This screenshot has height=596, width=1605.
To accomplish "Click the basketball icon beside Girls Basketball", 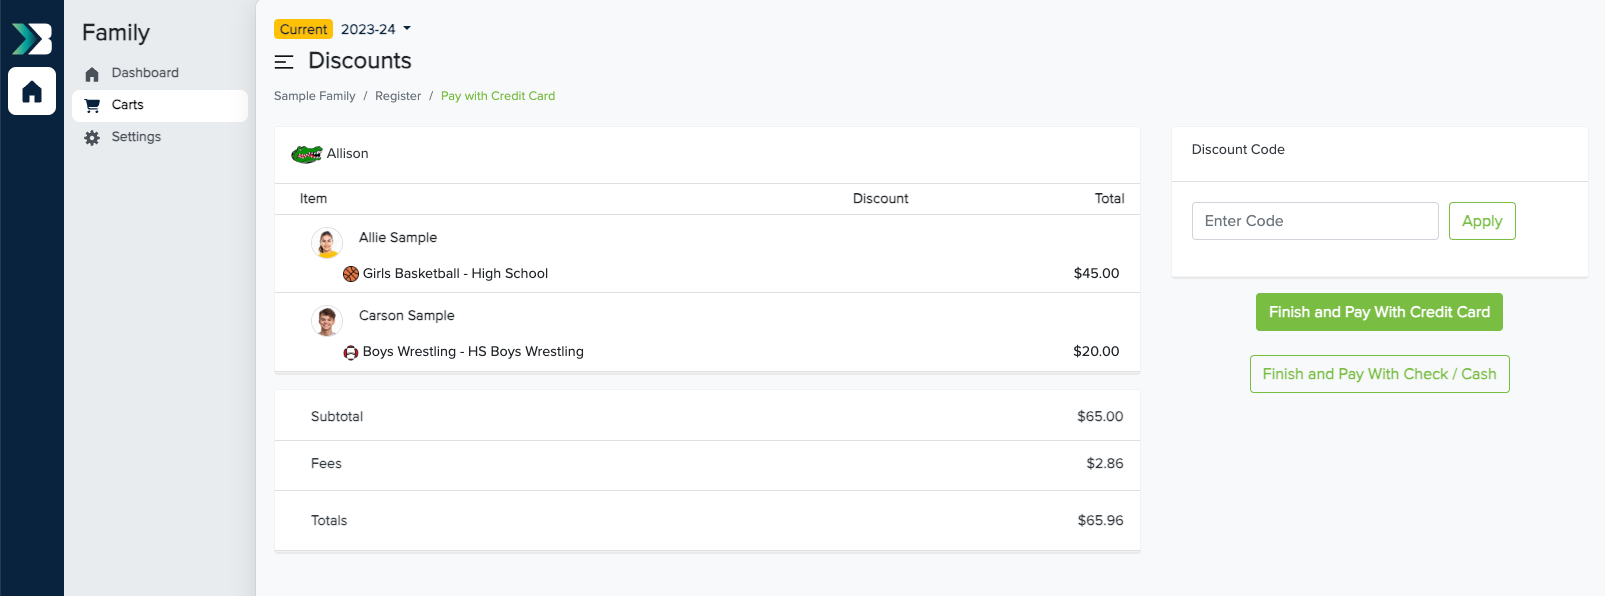I will click(x=351, y=274).
